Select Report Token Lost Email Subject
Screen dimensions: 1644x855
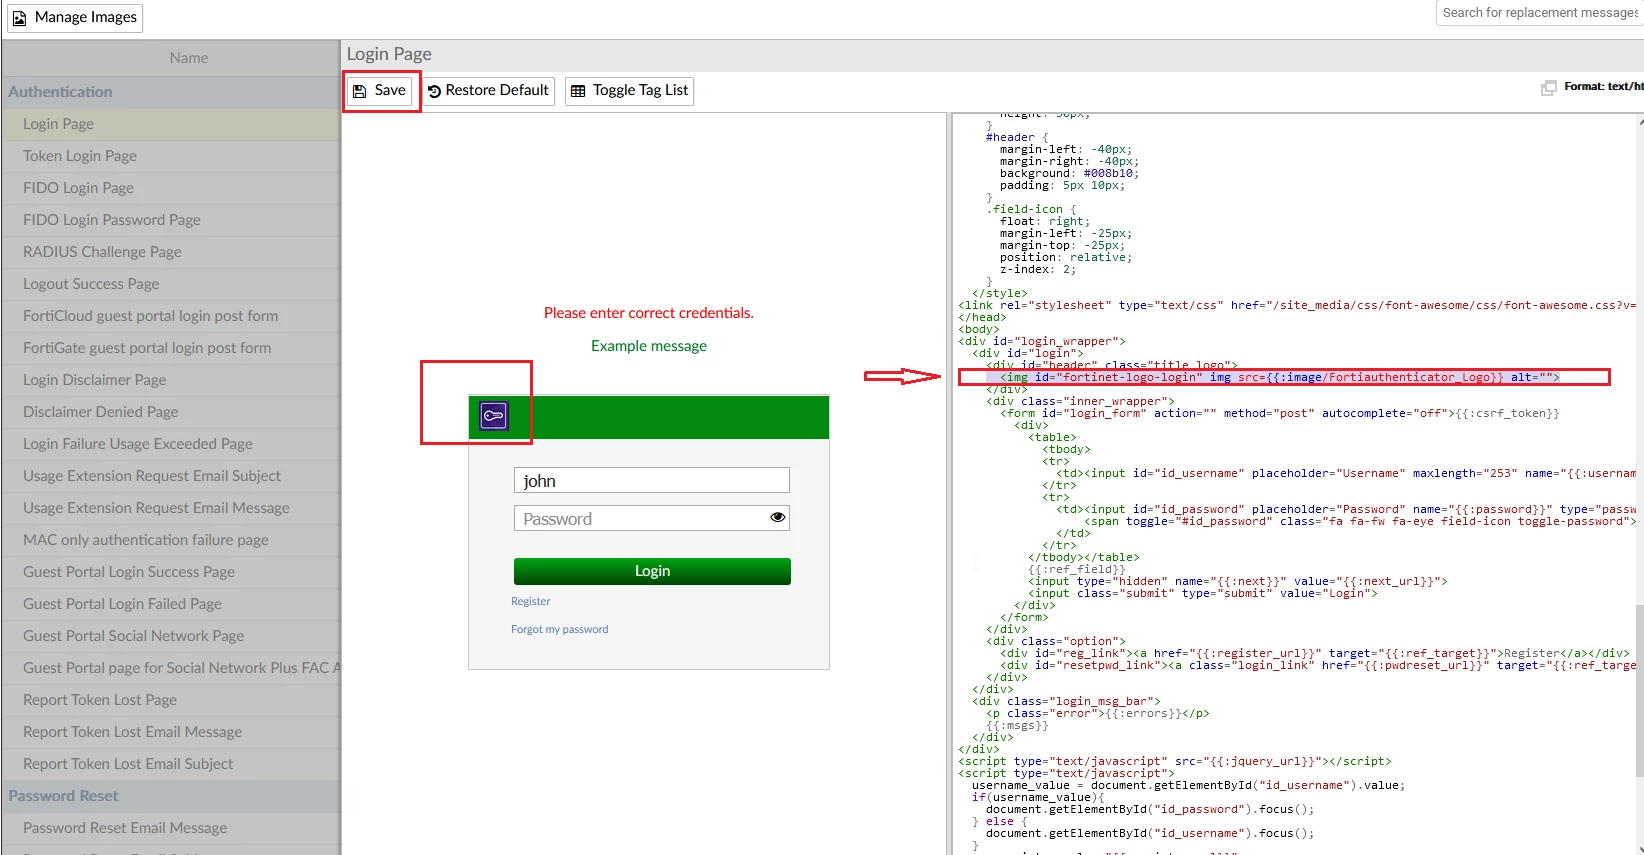(x=171, y=764)
